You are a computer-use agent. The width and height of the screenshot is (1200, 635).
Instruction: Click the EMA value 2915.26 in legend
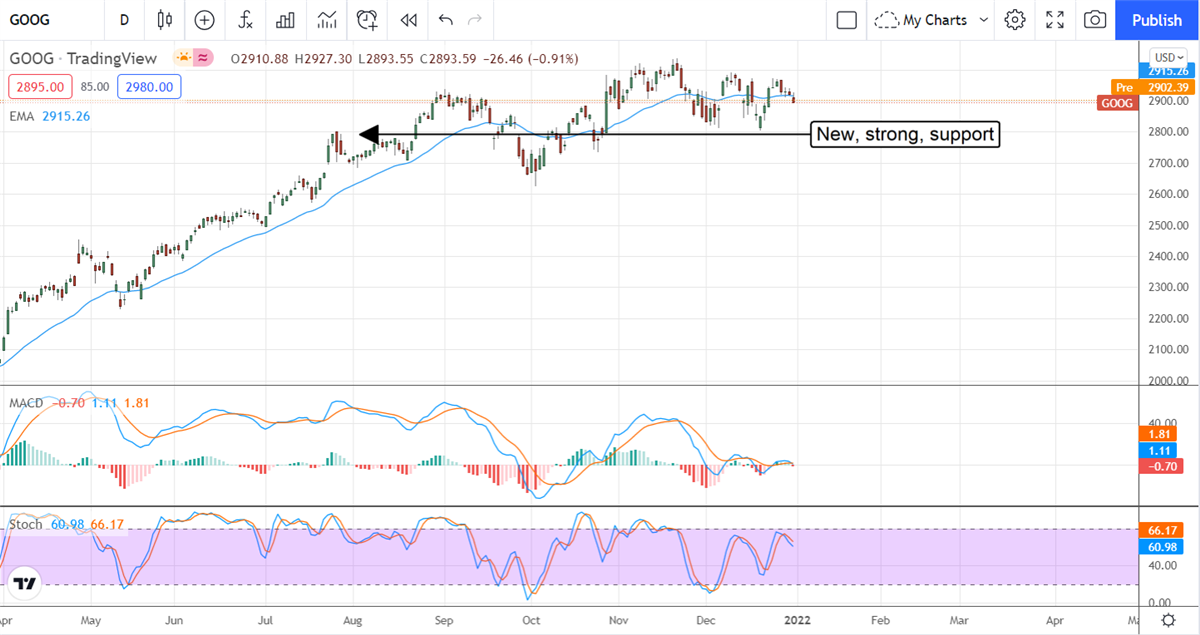pyautogui.click(x=66, y=116)
